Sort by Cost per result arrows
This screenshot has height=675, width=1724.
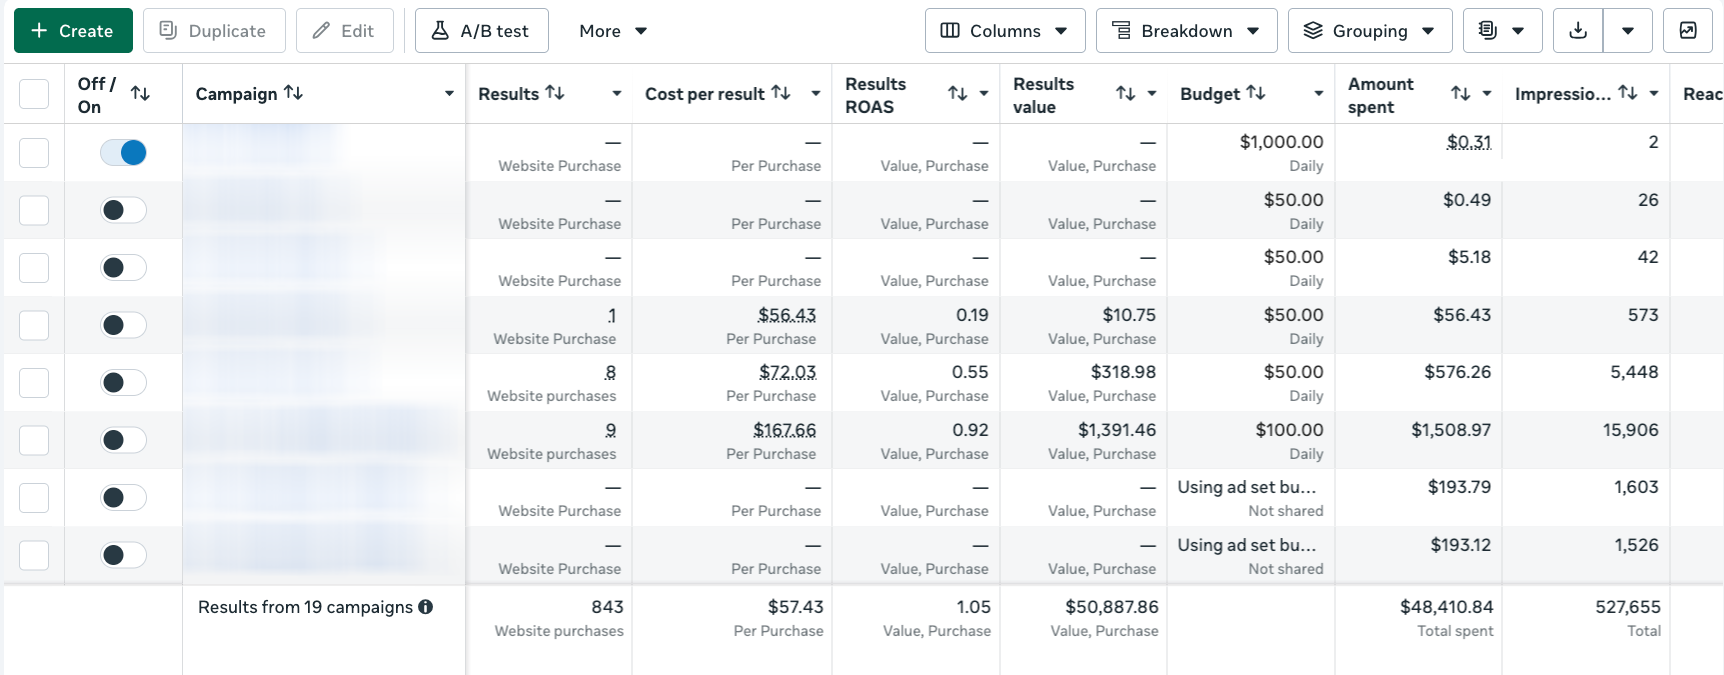pyautogui.click(x=781, y=92)
